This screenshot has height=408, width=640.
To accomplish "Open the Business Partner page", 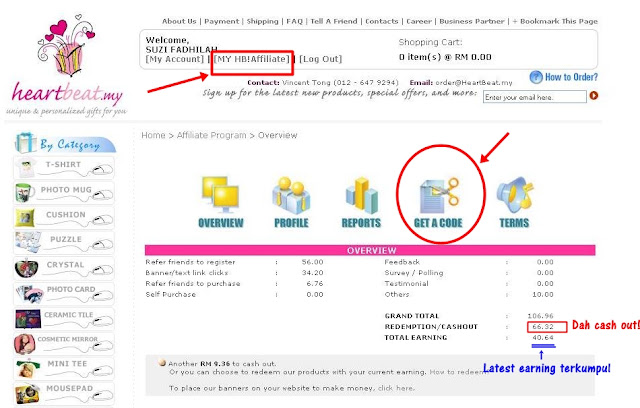I will tap(472, 21).
